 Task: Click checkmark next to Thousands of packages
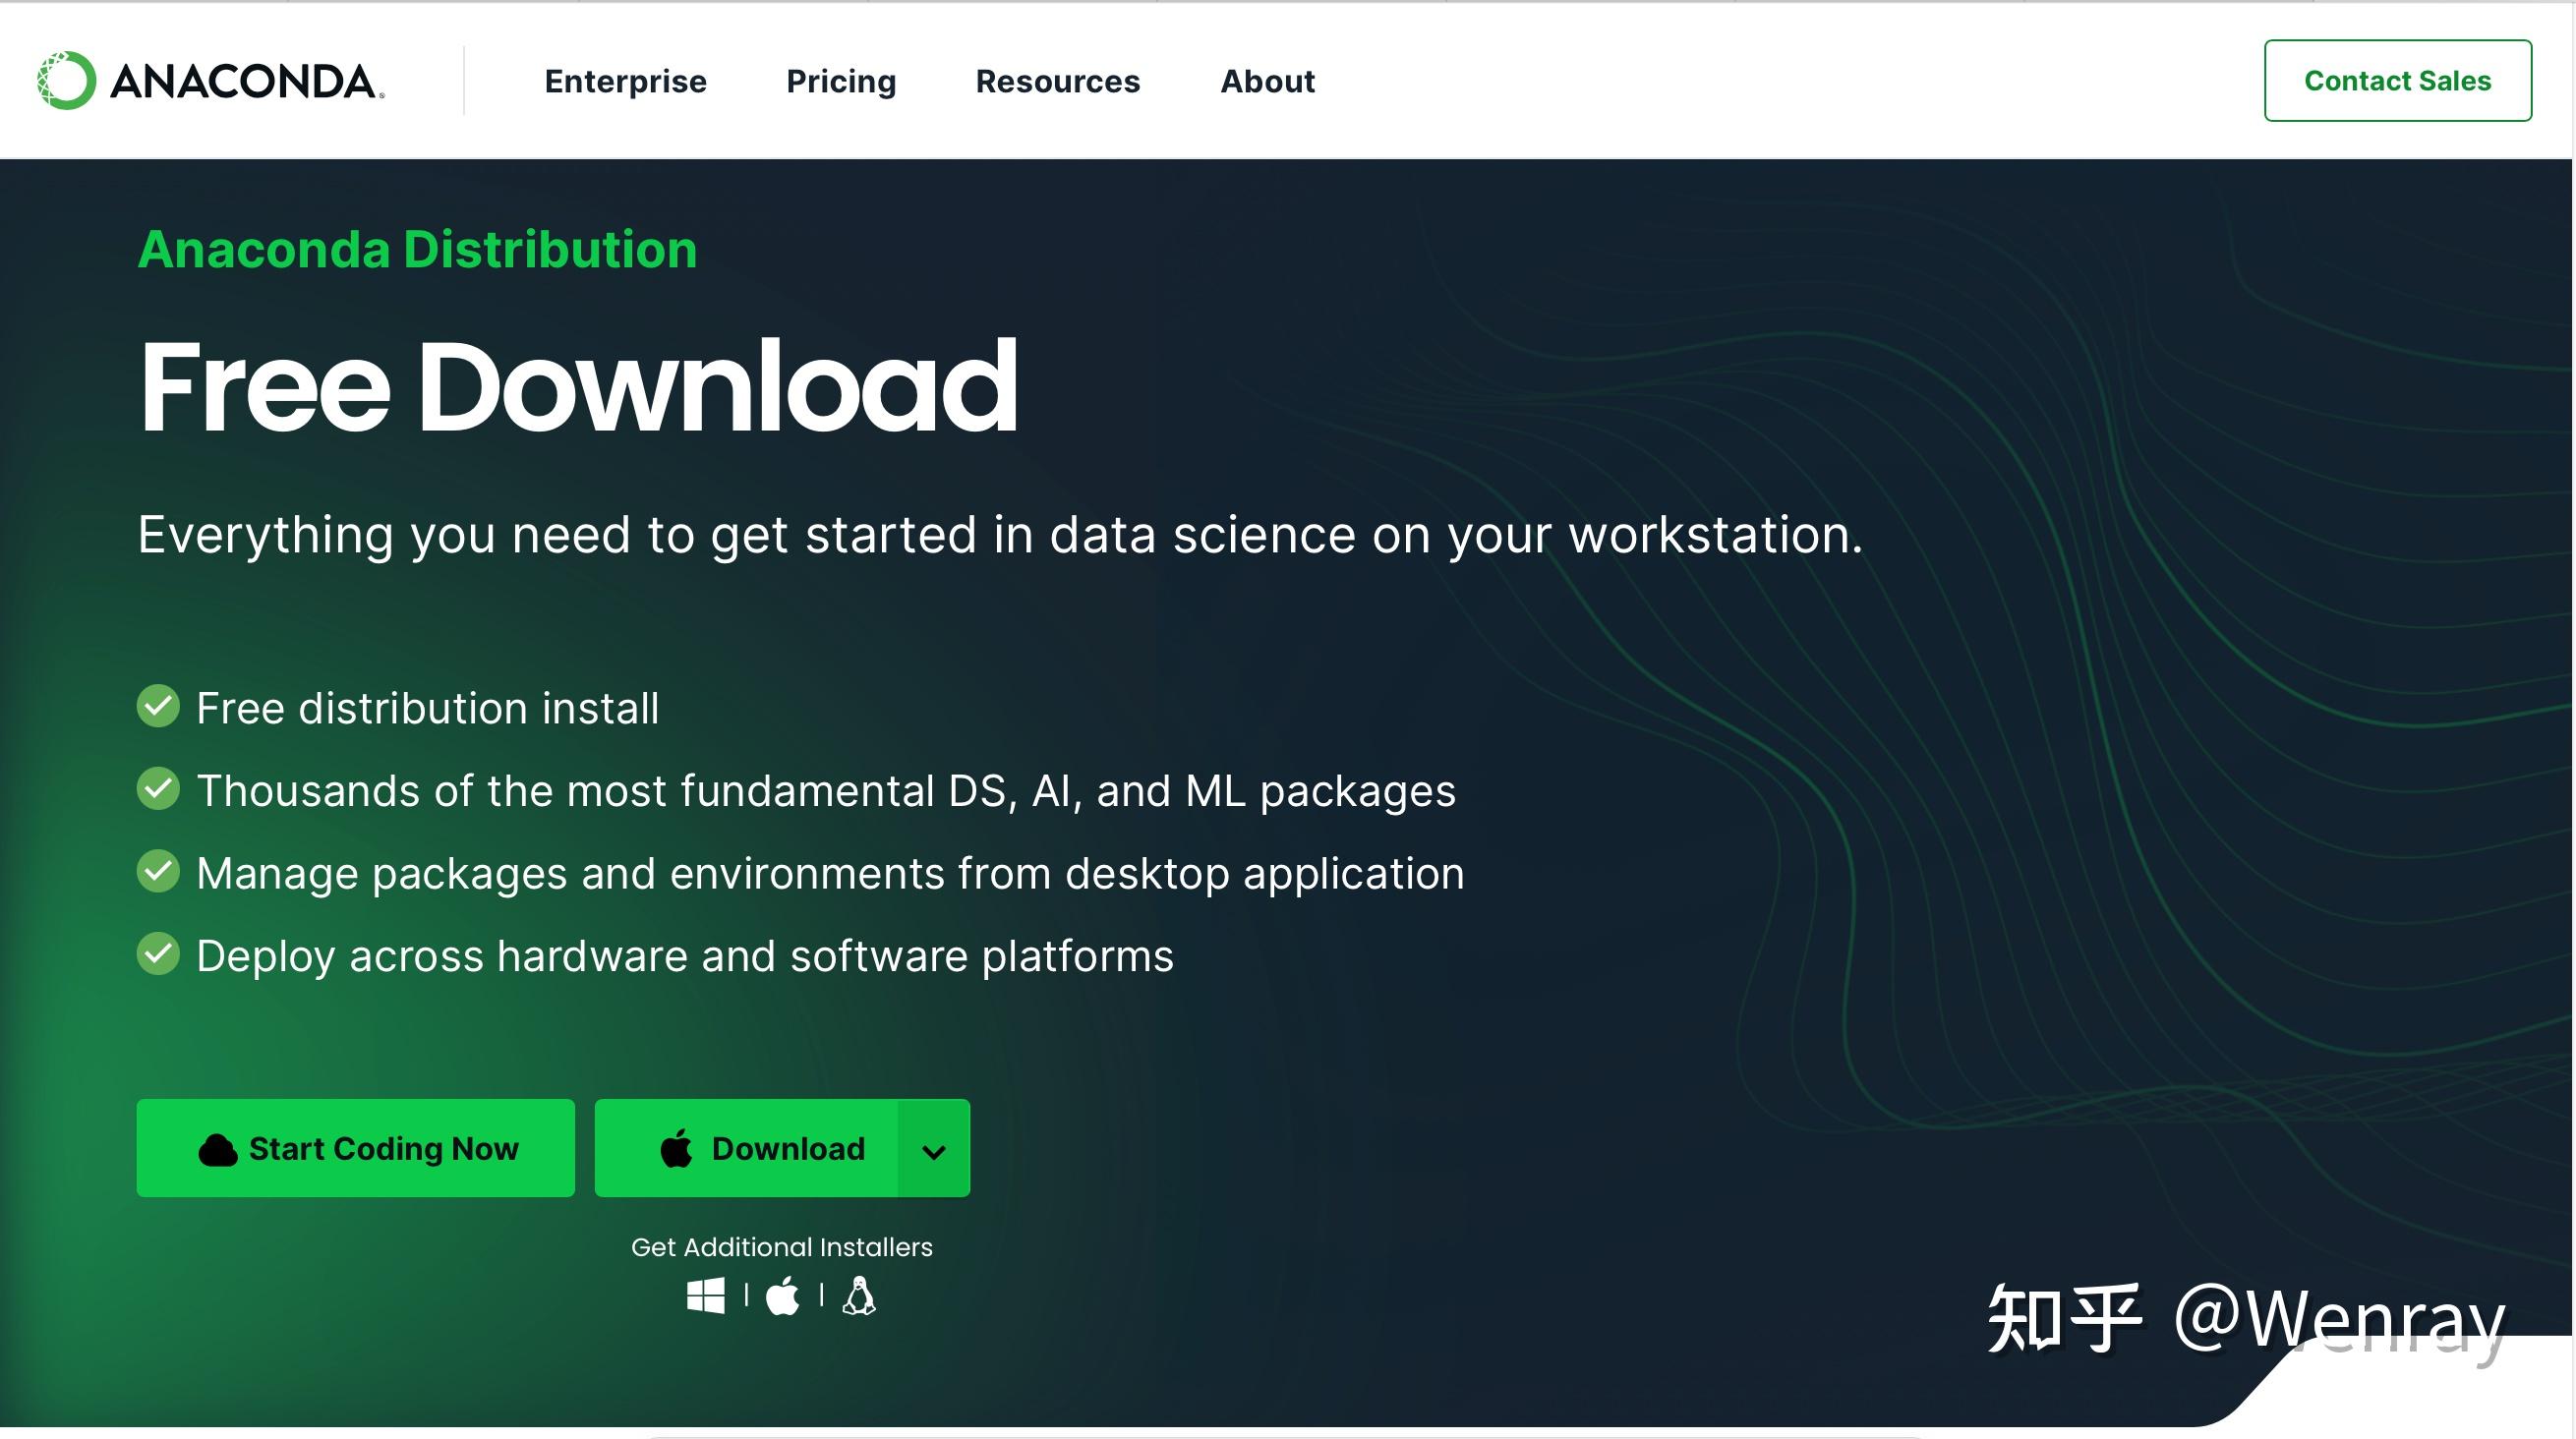click(158, 788)
